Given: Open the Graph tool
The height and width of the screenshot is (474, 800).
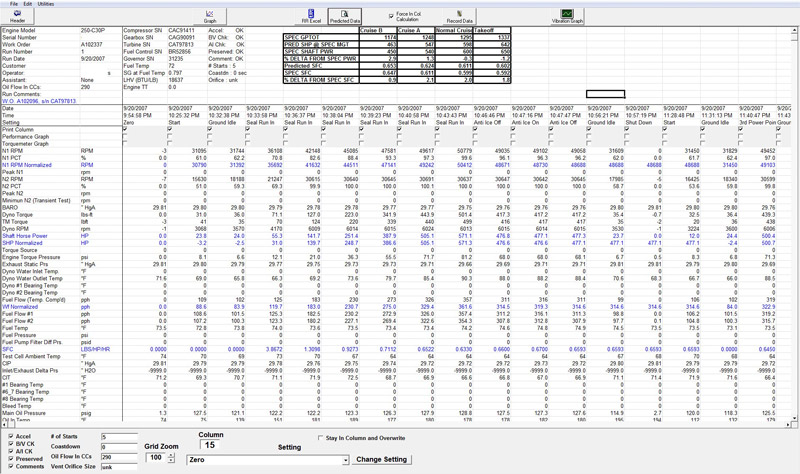Looking at the screenshot, I should [210, 16].
